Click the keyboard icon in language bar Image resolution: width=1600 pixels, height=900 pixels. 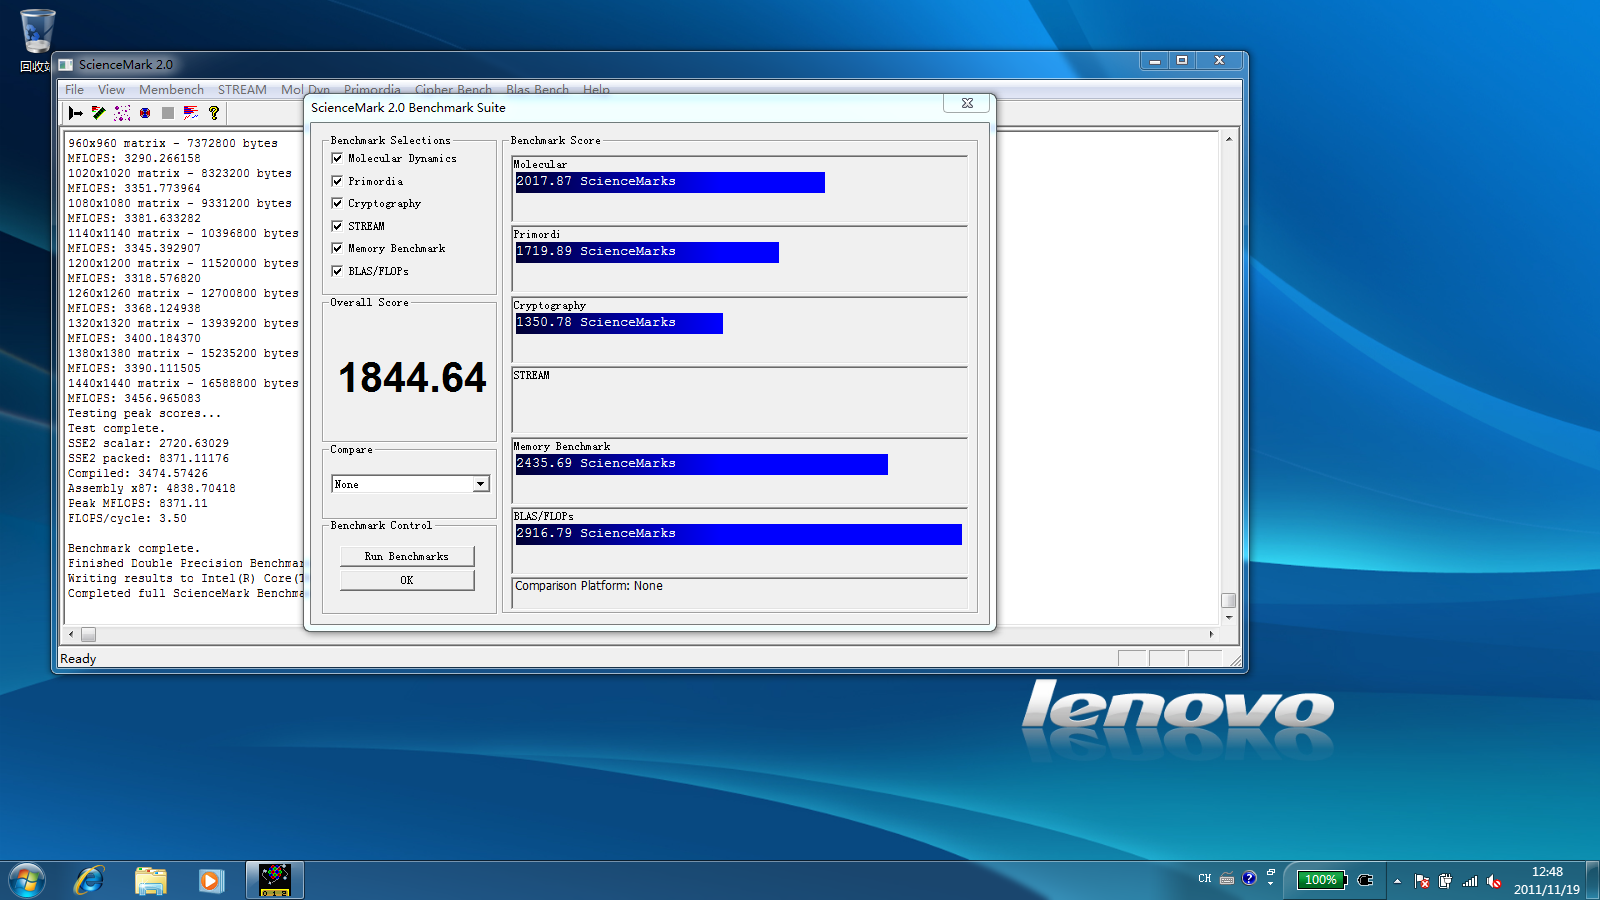(x=1227, y=879)
